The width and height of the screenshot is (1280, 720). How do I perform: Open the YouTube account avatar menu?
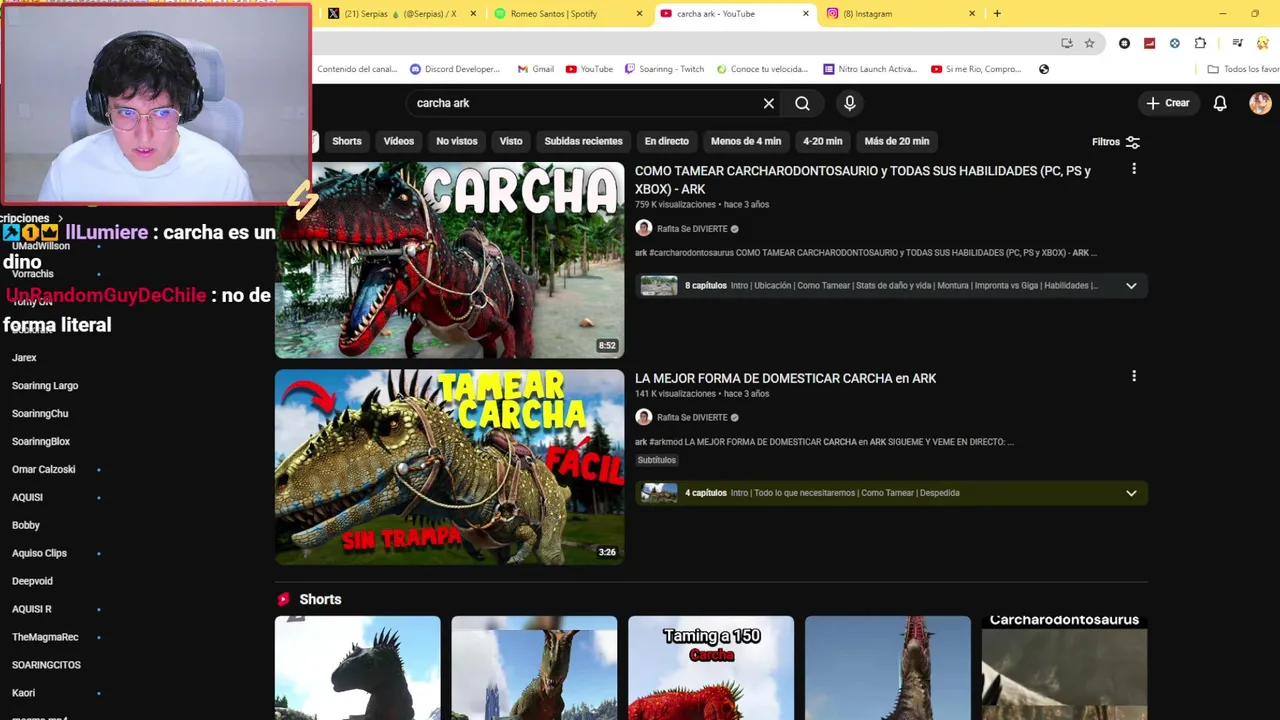pyautogui.click(x=1260, y=103)
